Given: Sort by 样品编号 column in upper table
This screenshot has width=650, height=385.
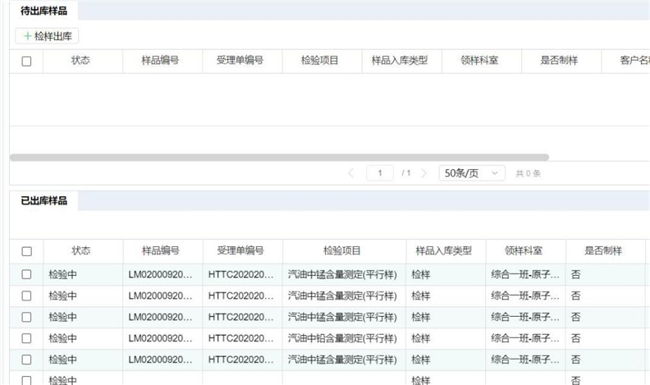Looking at the screenshot, I should pos(160,61).
